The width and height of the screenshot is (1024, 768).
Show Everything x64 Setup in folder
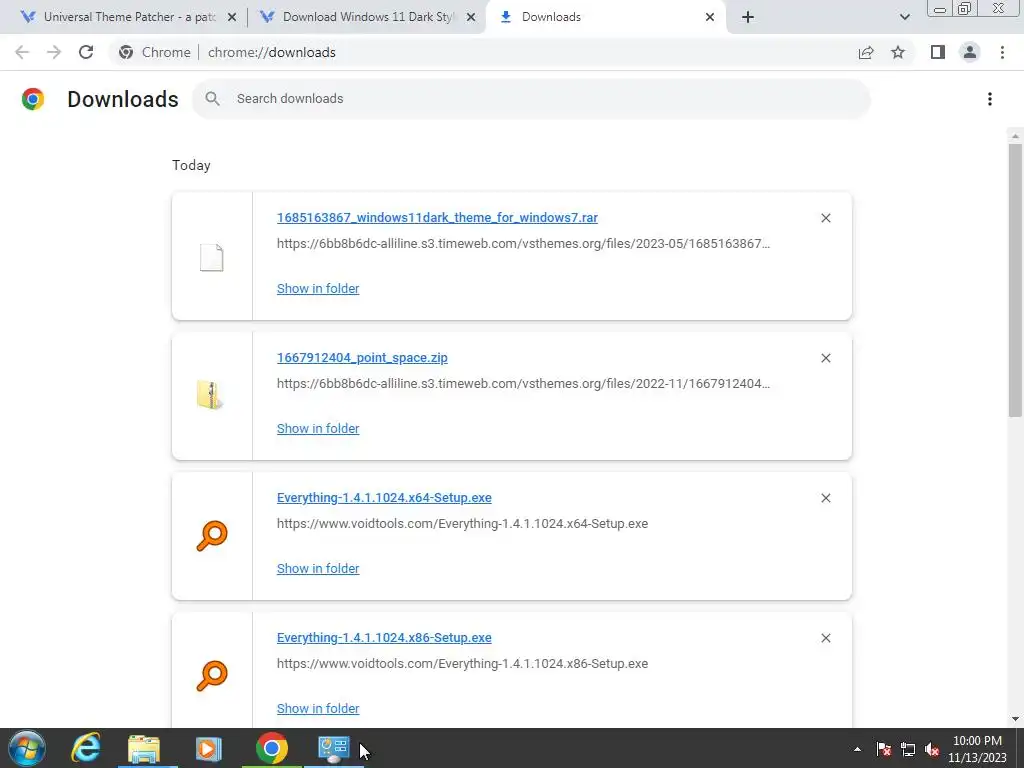318,568
